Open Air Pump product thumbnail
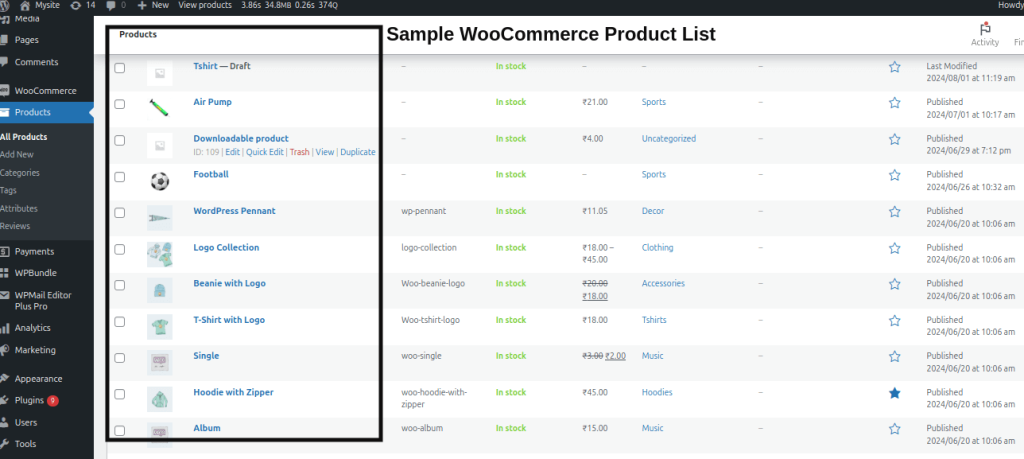 click(159, 108)
